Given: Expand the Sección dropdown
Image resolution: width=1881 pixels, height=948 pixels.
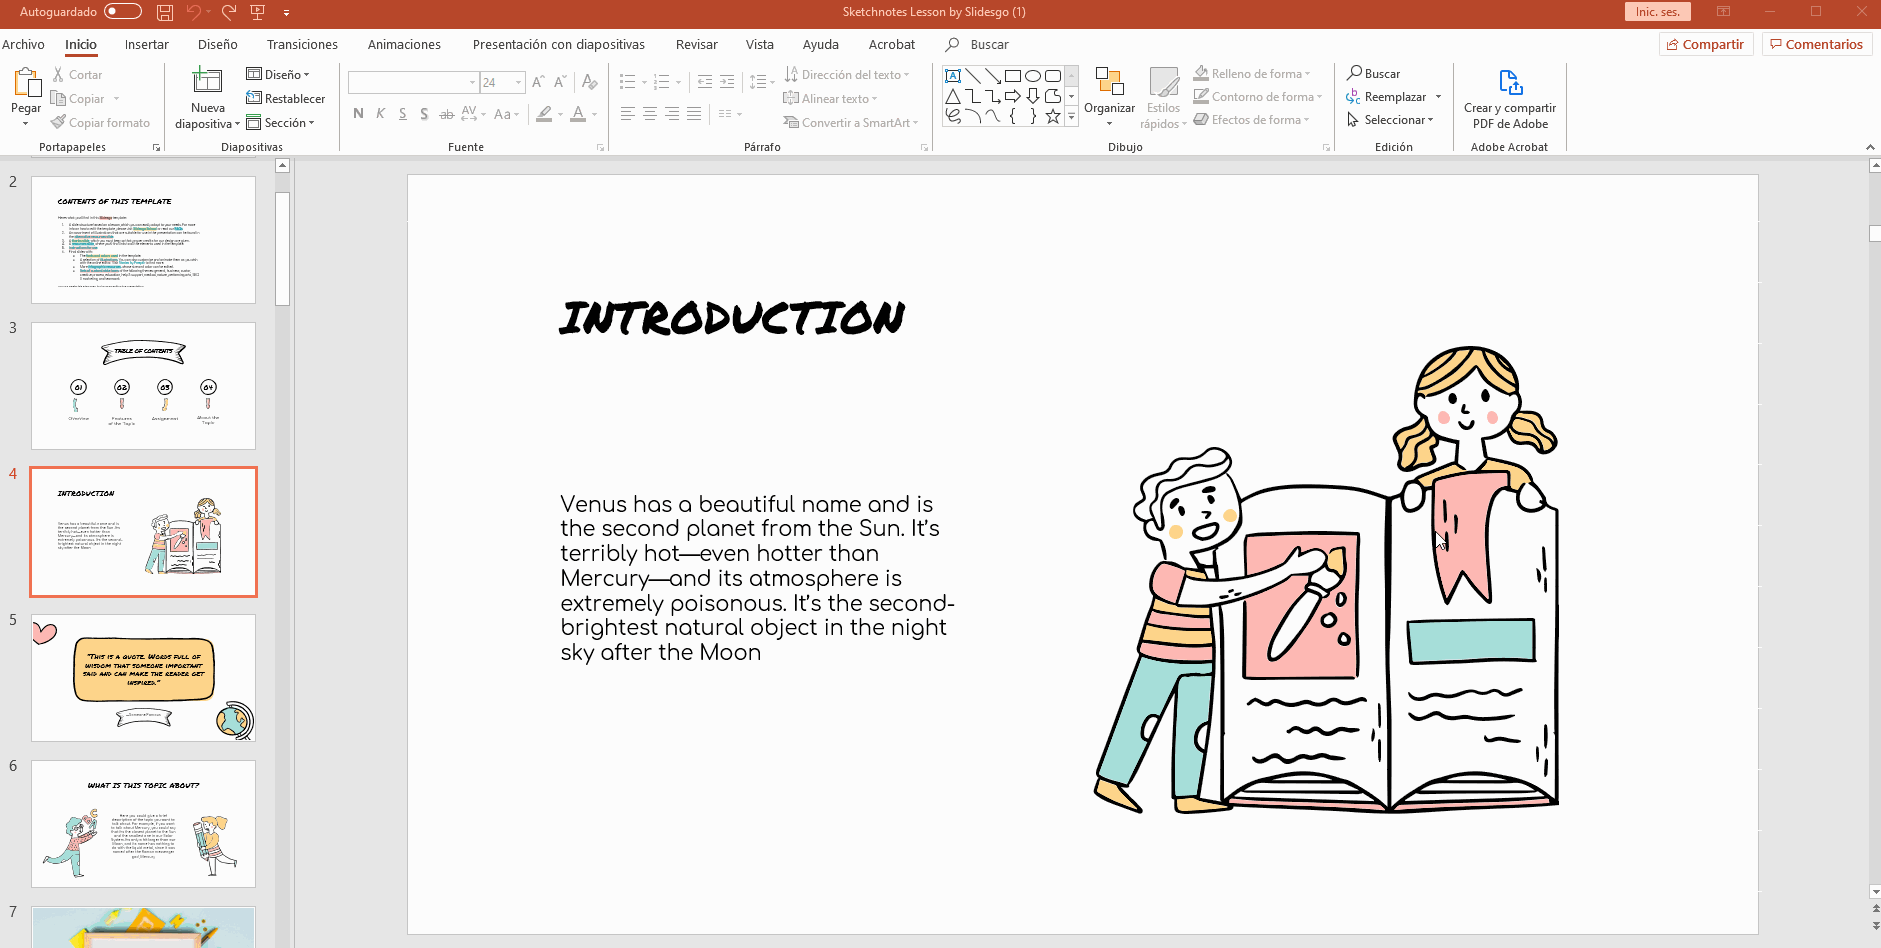Looking at the screenshot, I should 281,123.
